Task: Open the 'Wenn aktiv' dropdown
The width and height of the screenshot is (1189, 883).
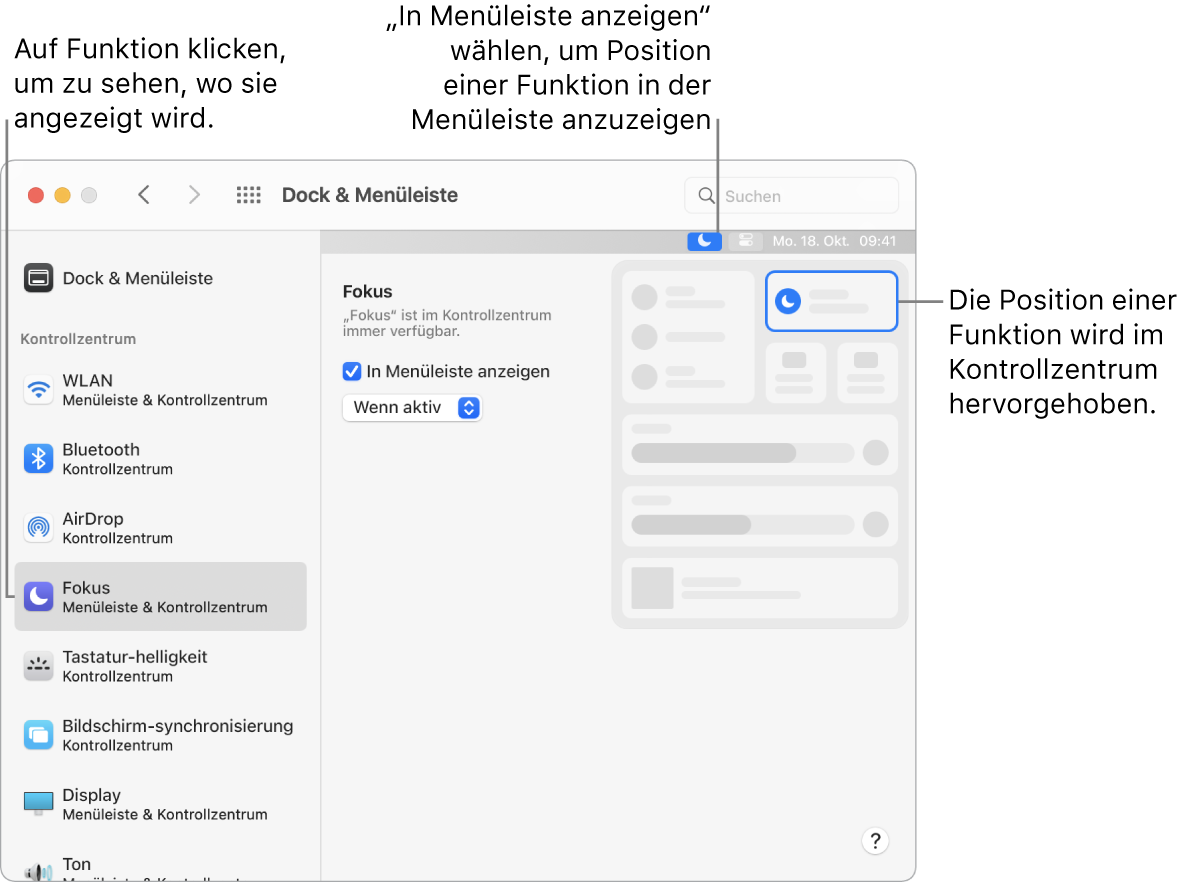Action: click(x=412, y=407)
